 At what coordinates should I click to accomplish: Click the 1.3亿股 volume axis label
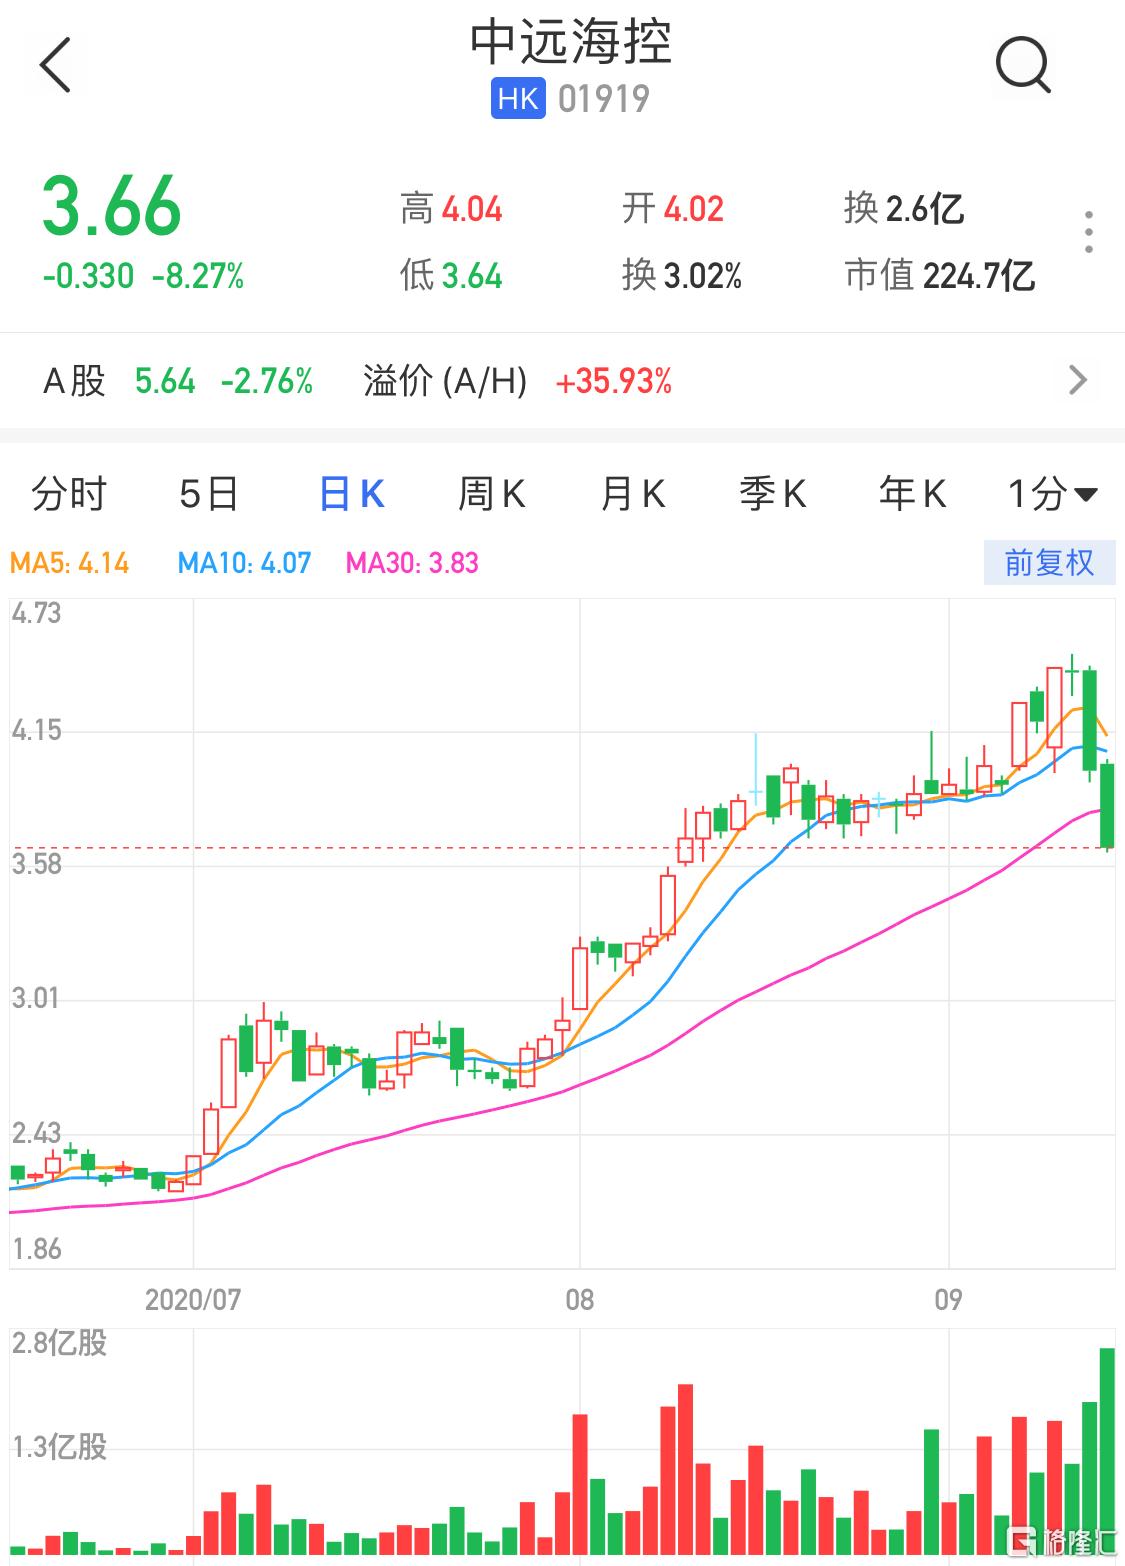(59, 1447)
